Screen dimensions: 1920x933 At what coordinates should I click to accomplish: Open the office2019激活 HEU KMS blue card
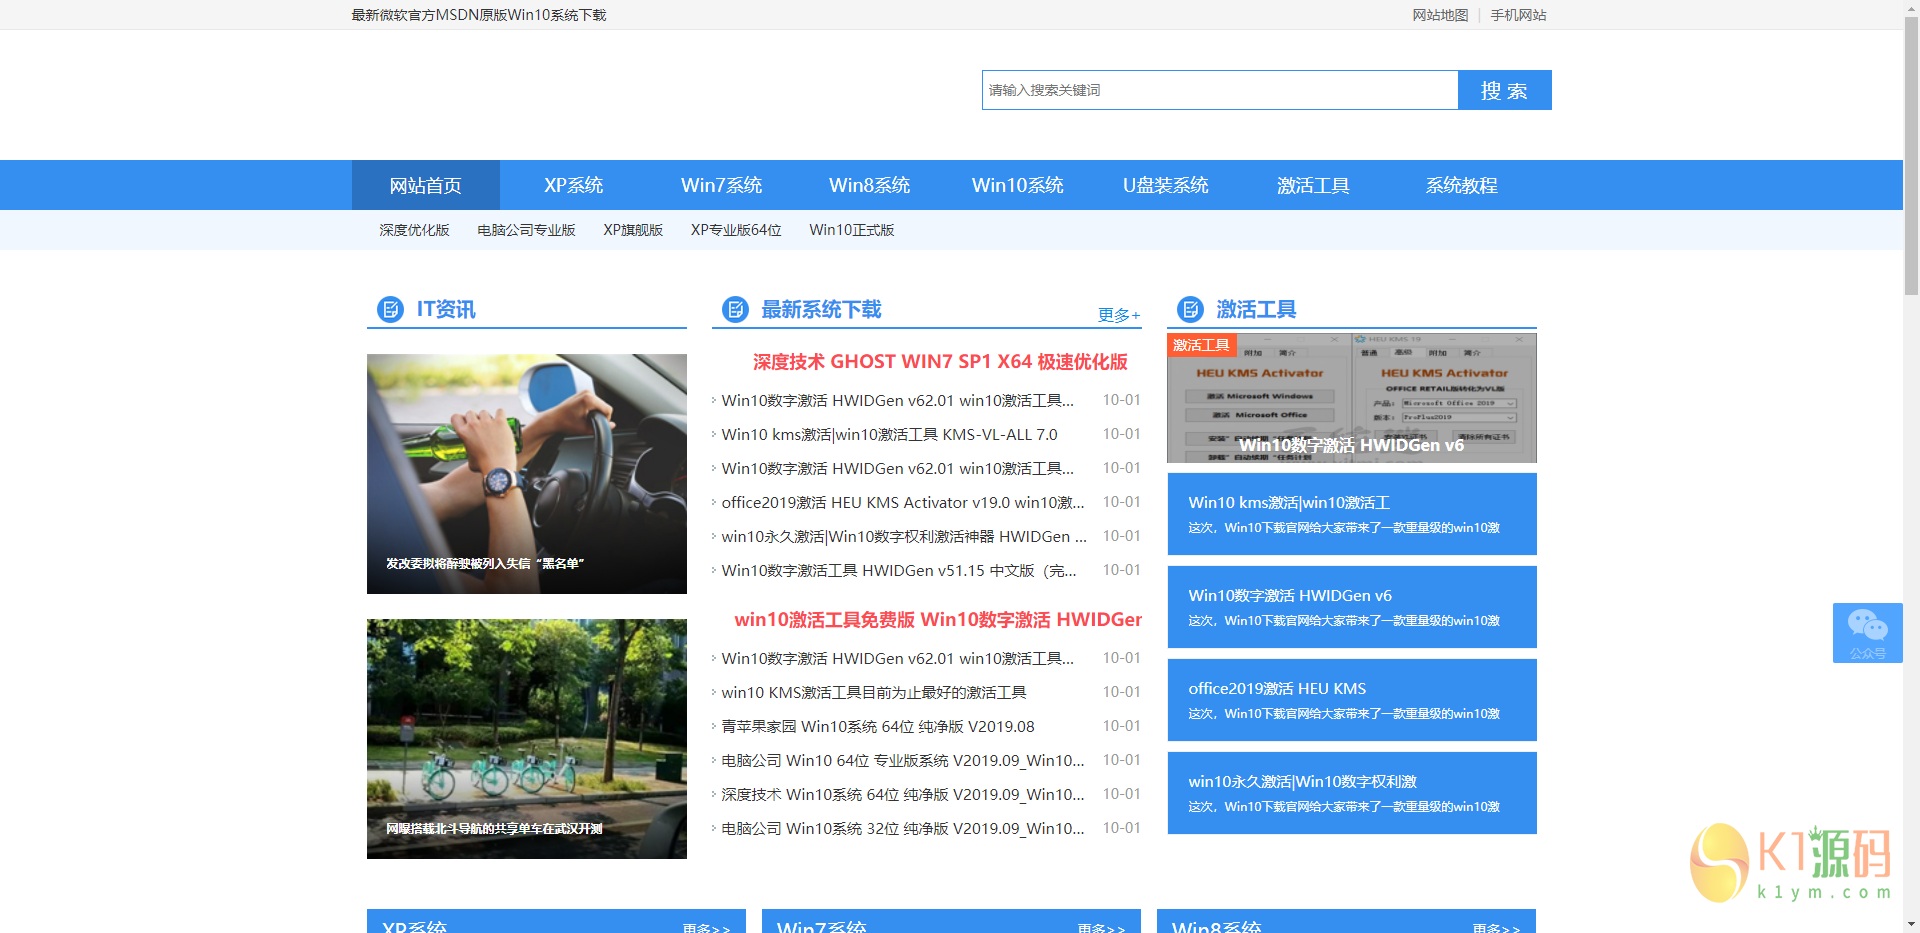1351,699
